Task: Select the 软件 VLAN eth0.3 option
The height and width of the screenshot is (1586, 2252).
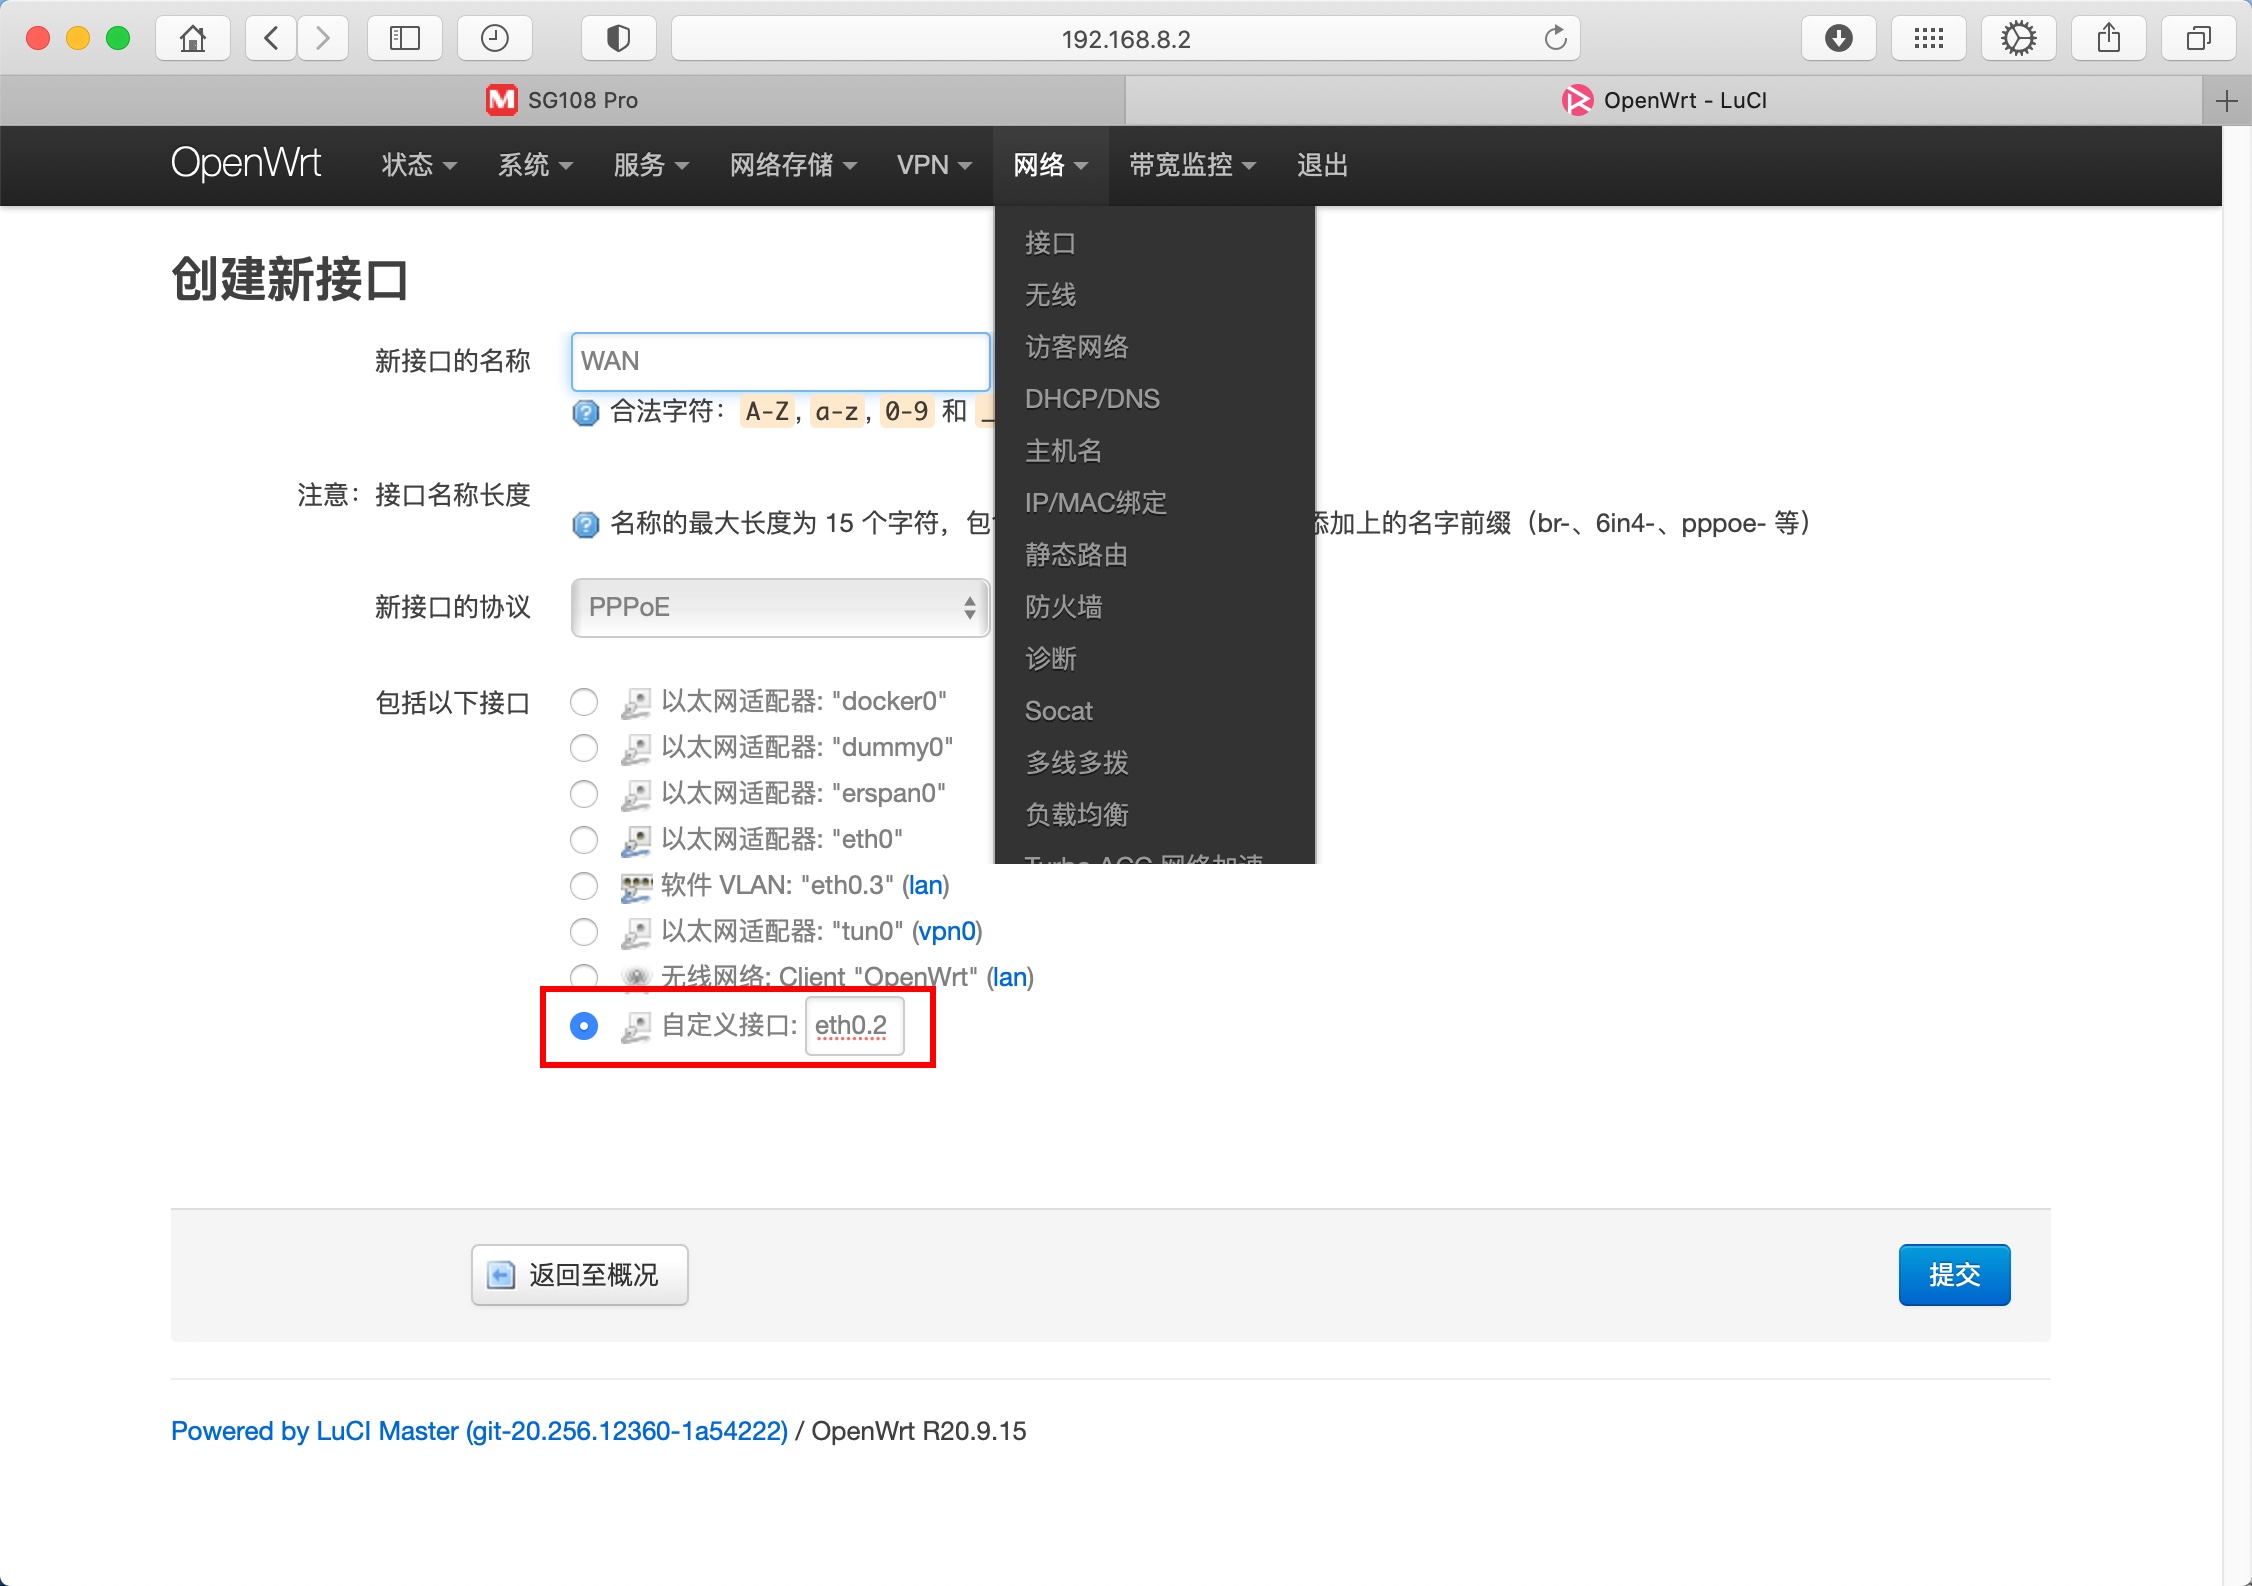Action: click(584, 886)
